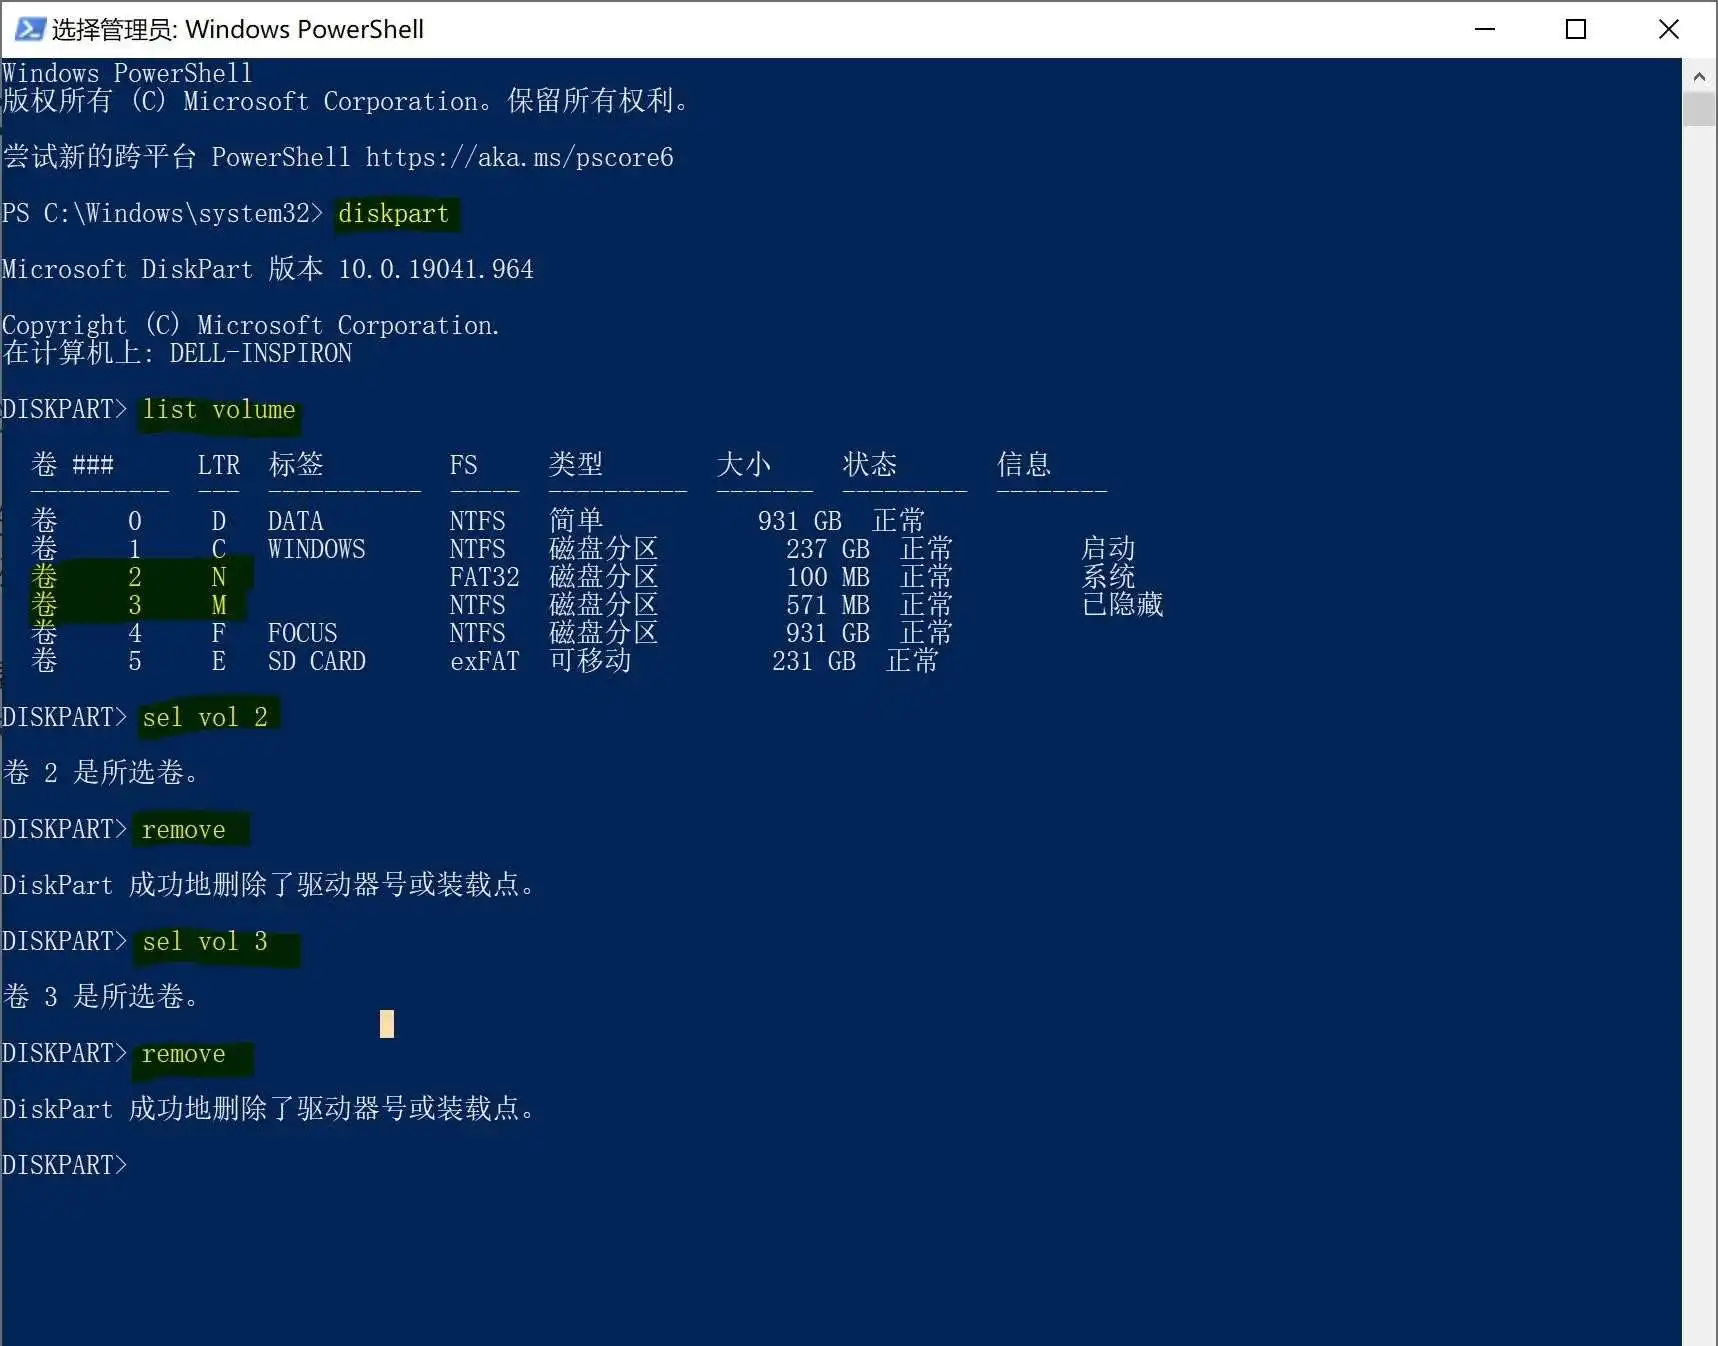Click drive letter 'M' of volume 3
Screen dimensions: 1718x1346
coord(219,605)
